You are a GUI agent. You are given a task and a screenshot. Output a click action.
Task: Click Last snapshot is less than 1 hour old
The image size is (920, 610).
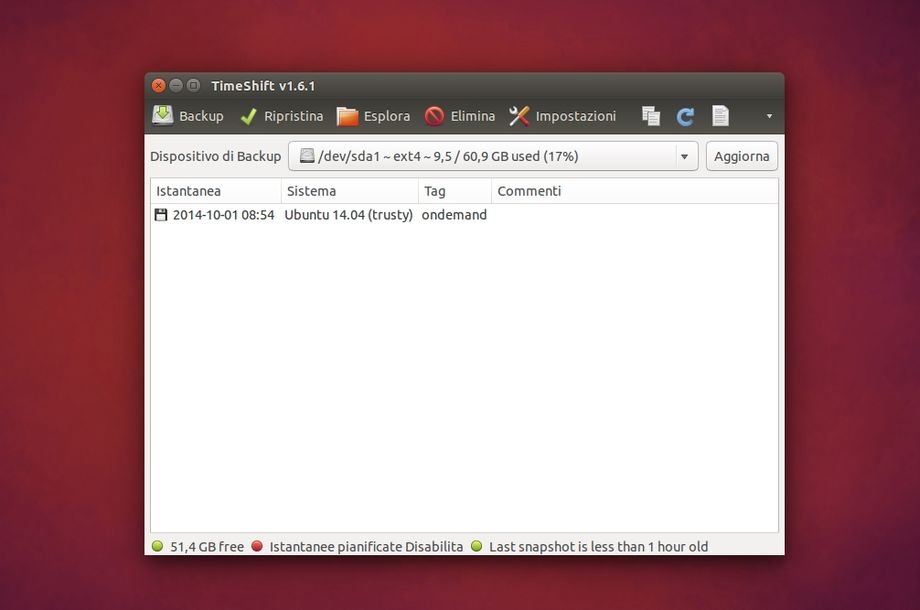pos(598,547)
